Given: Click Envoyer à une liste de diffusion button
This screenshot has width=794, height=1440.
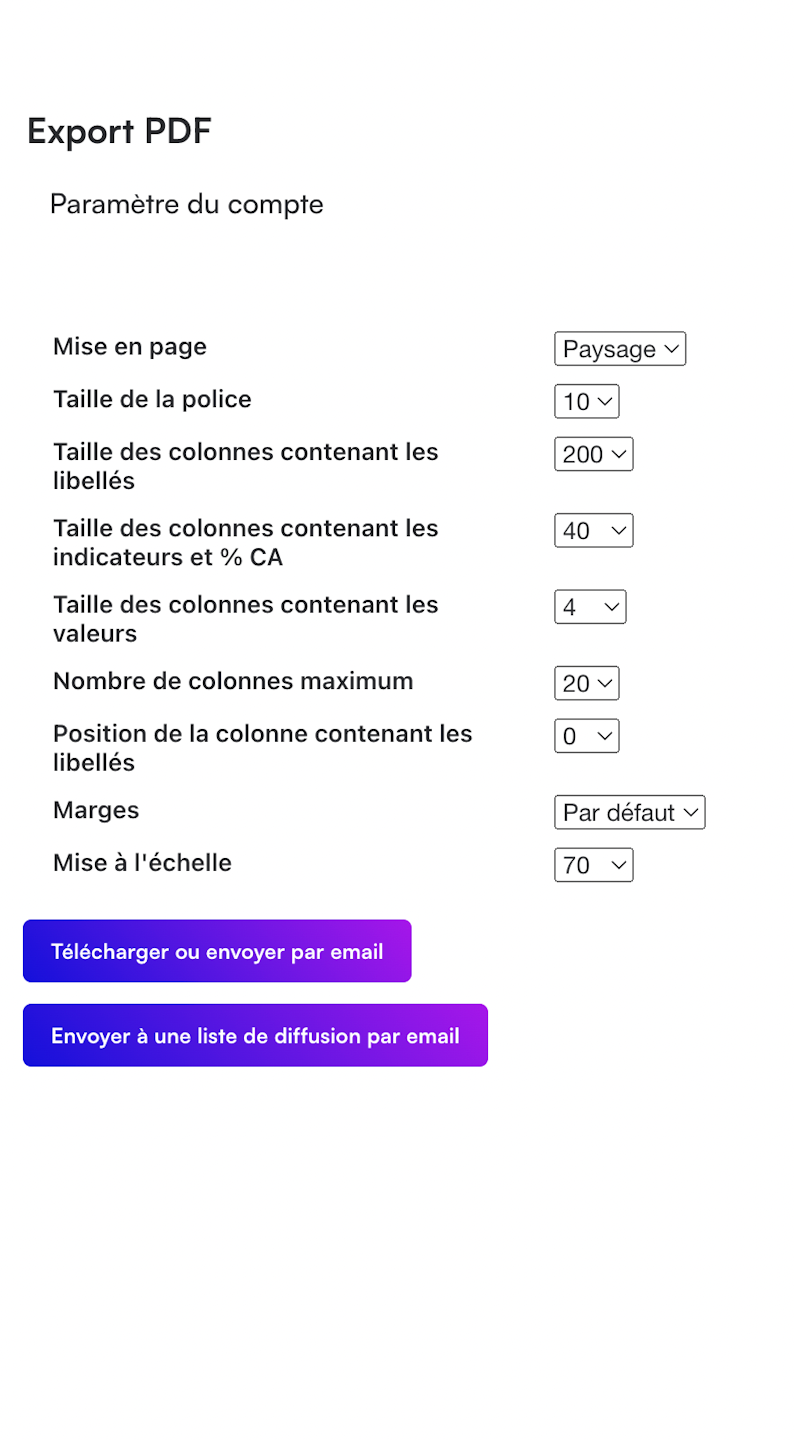Looking at the screenshot, I should coord(255,1036).
